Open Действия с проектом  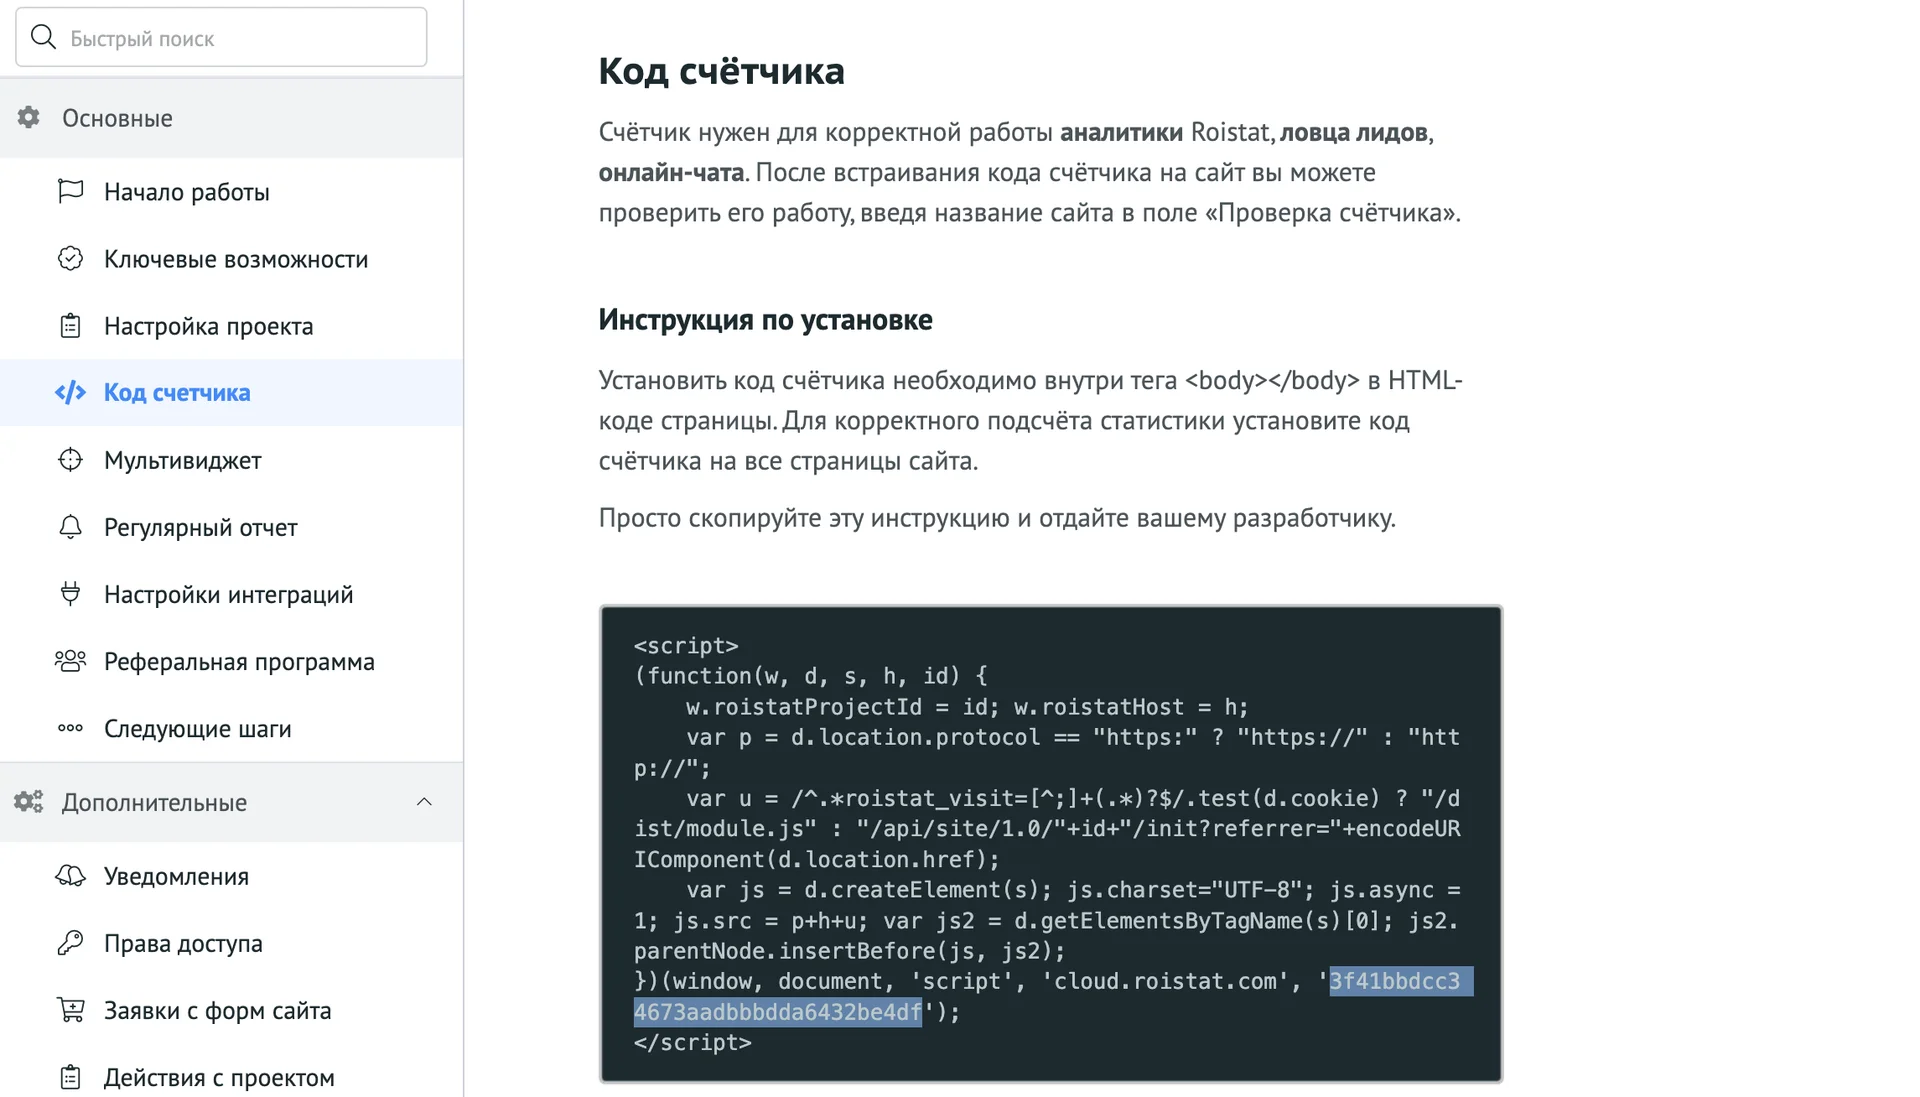219,1077
